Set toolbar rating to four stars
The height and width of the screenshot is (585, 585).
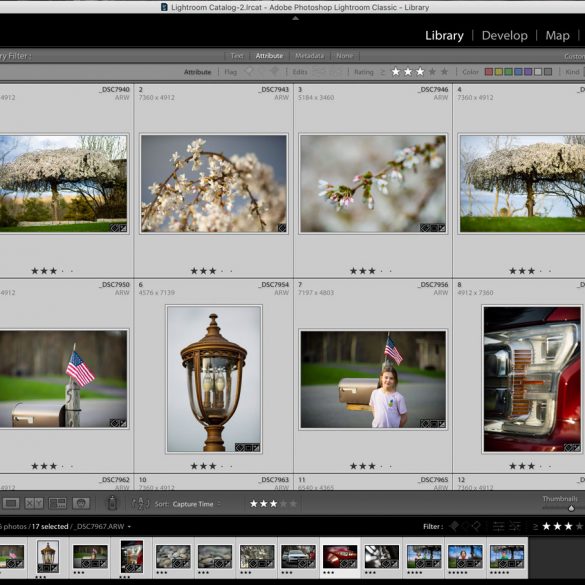tap(284, 504)
